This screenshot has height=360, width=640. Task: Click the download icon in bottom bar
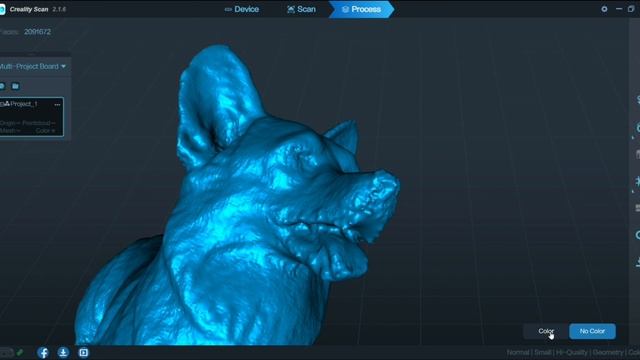click(63, 352)
